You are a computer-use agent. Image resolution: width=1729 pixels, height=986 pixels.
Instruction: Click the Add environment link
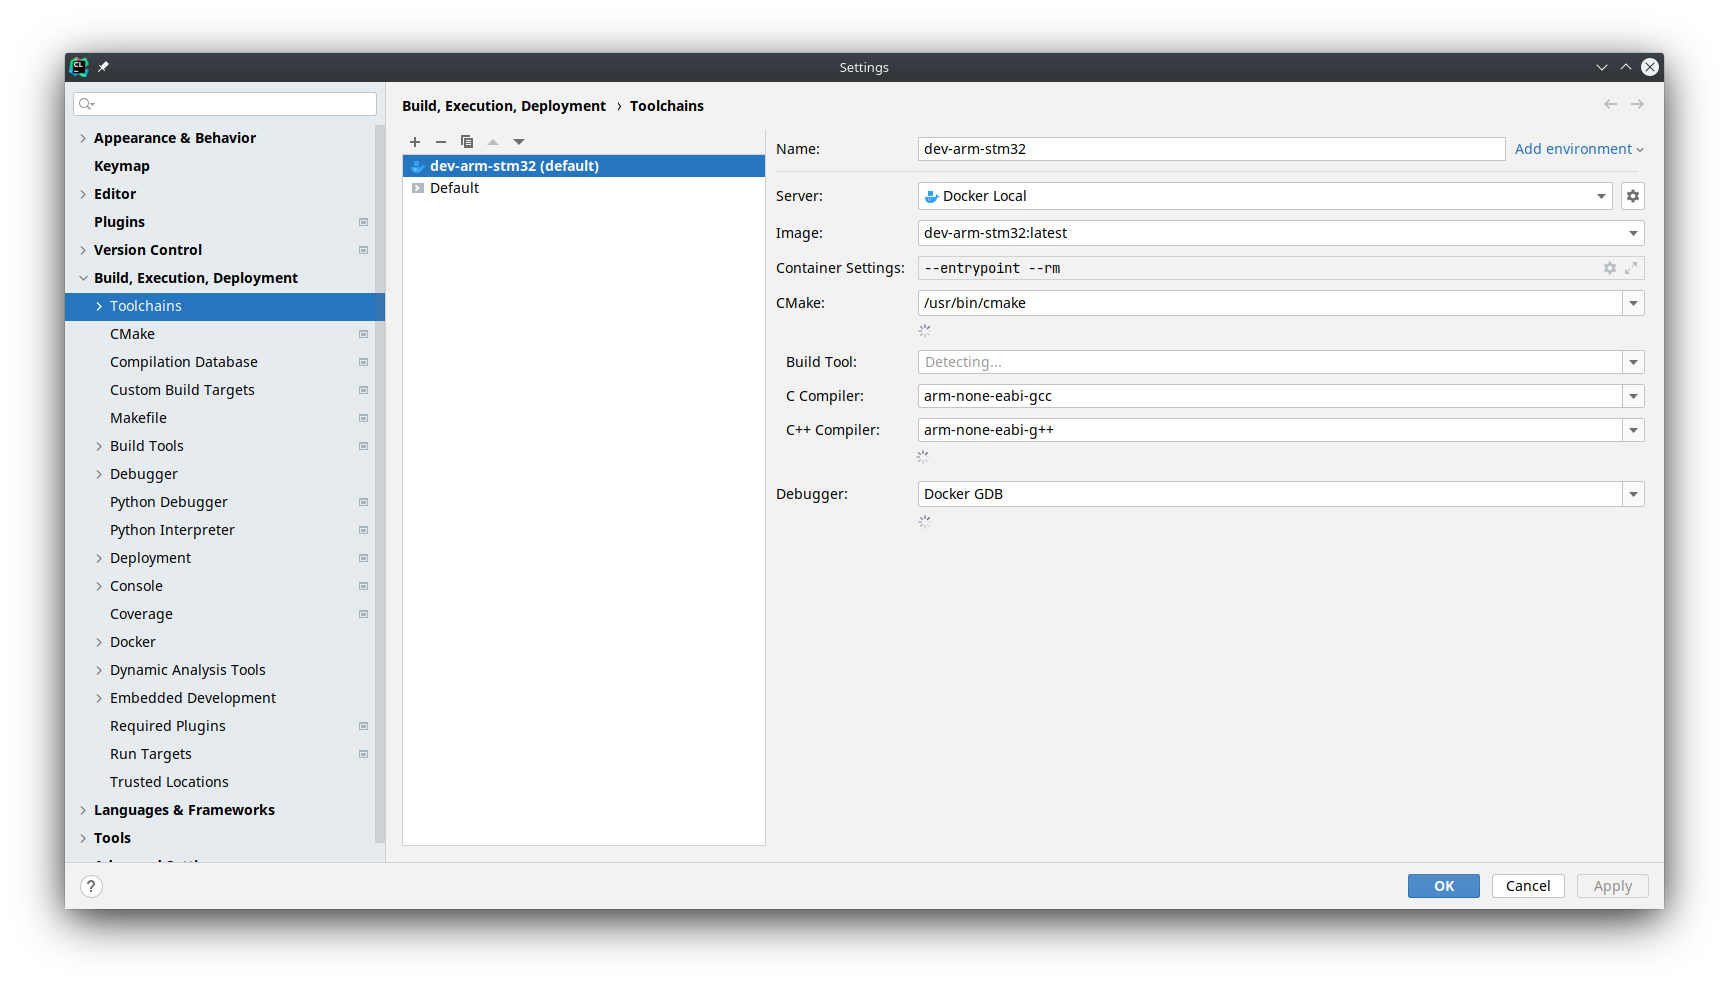tap(1579, 149)
